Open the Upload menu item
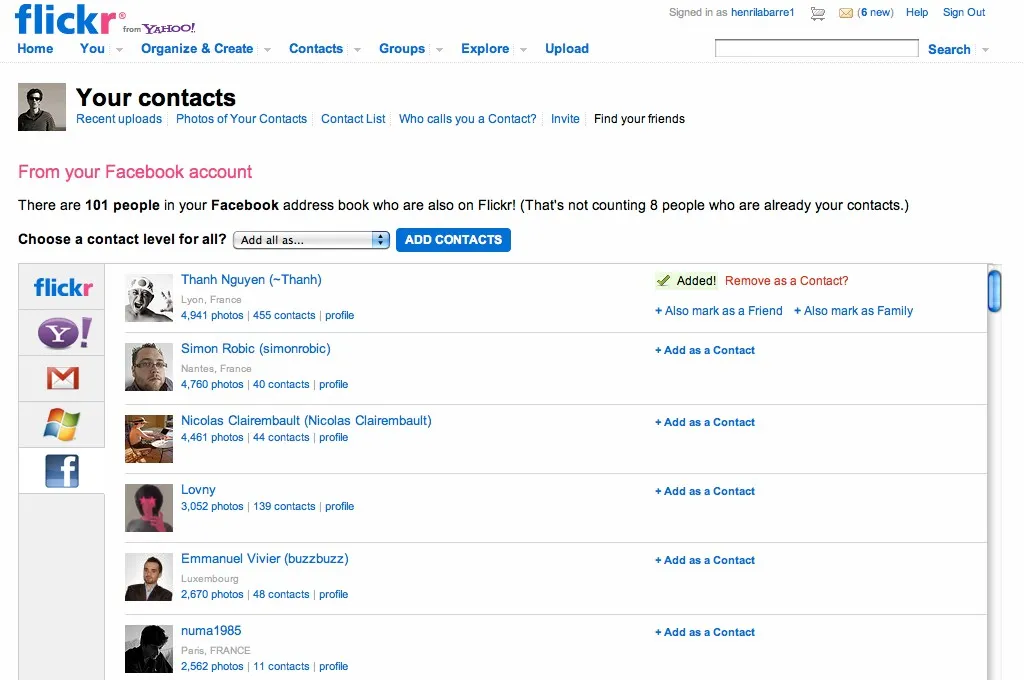The image size is (1024, 680). coord(567,48)
